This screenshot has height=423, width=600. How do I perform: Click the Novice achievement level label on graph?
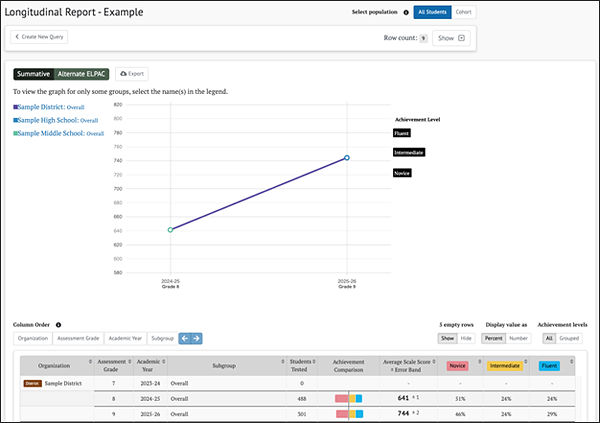(402, 173)
